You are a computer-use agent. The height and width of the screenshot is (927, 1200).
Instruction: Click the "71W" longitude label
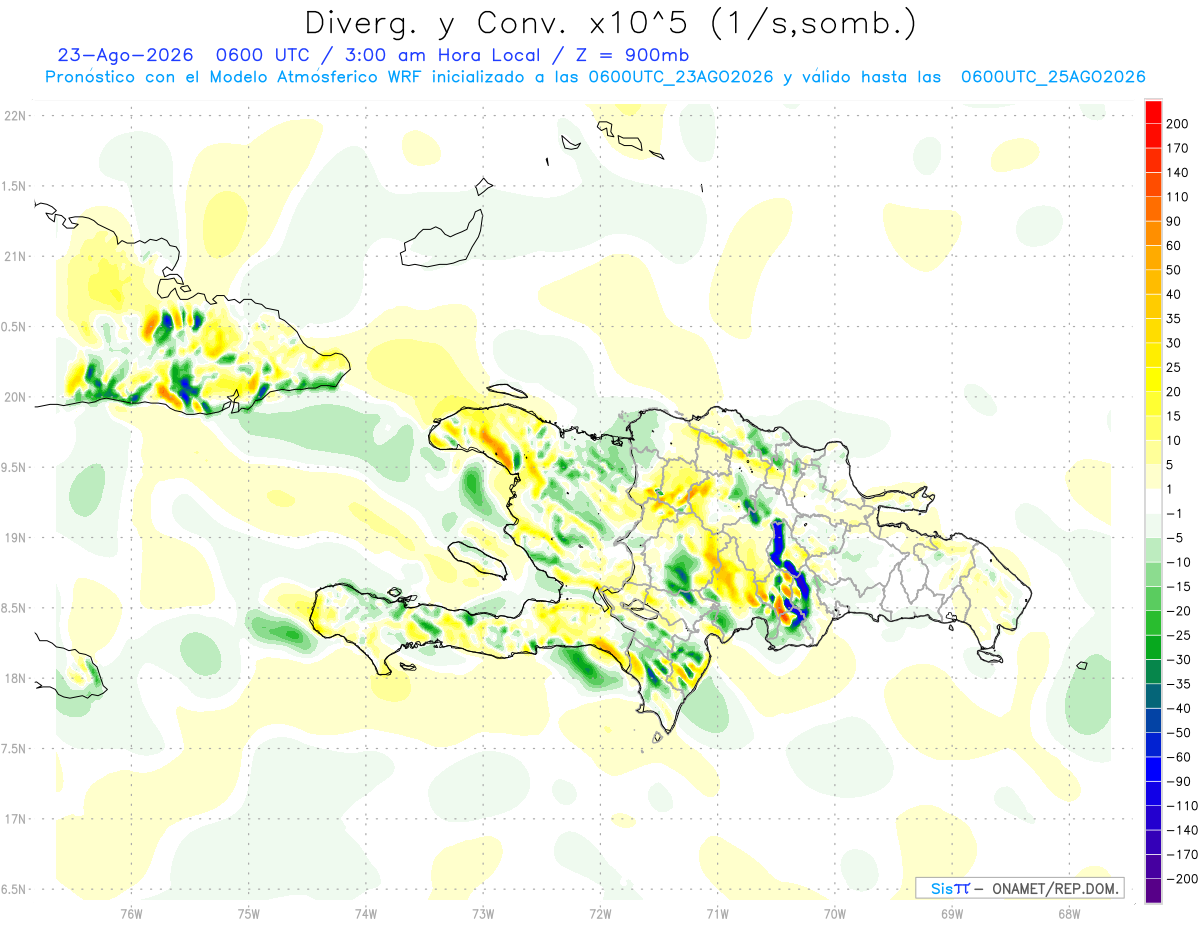(717, 914)
